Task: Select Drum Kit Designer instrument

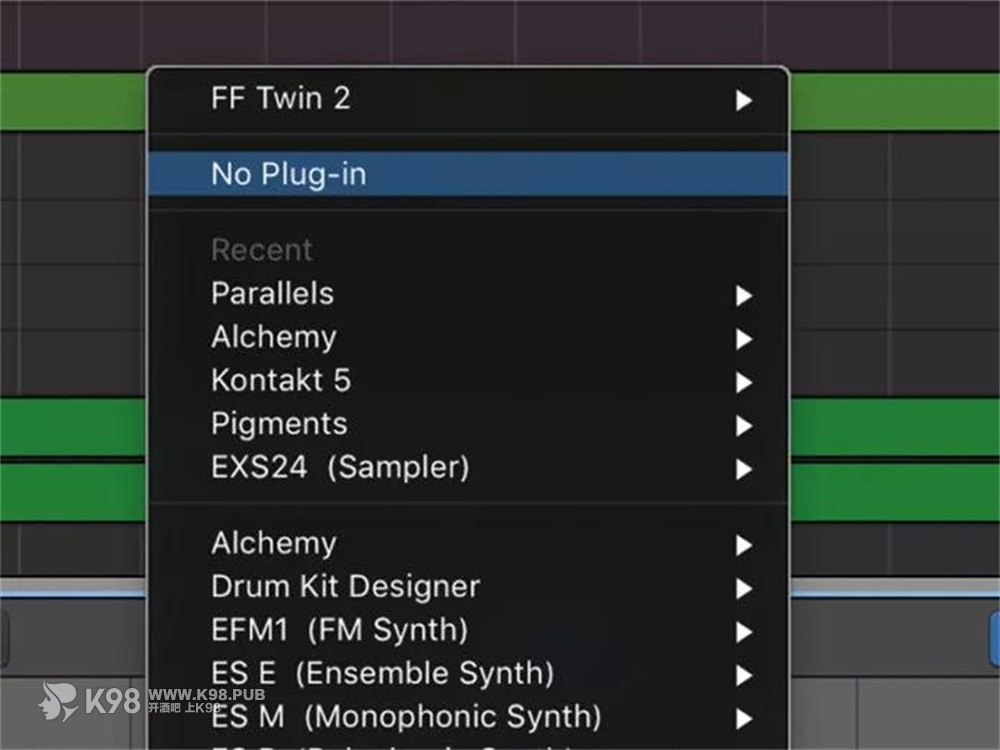Action: point(468,587)
